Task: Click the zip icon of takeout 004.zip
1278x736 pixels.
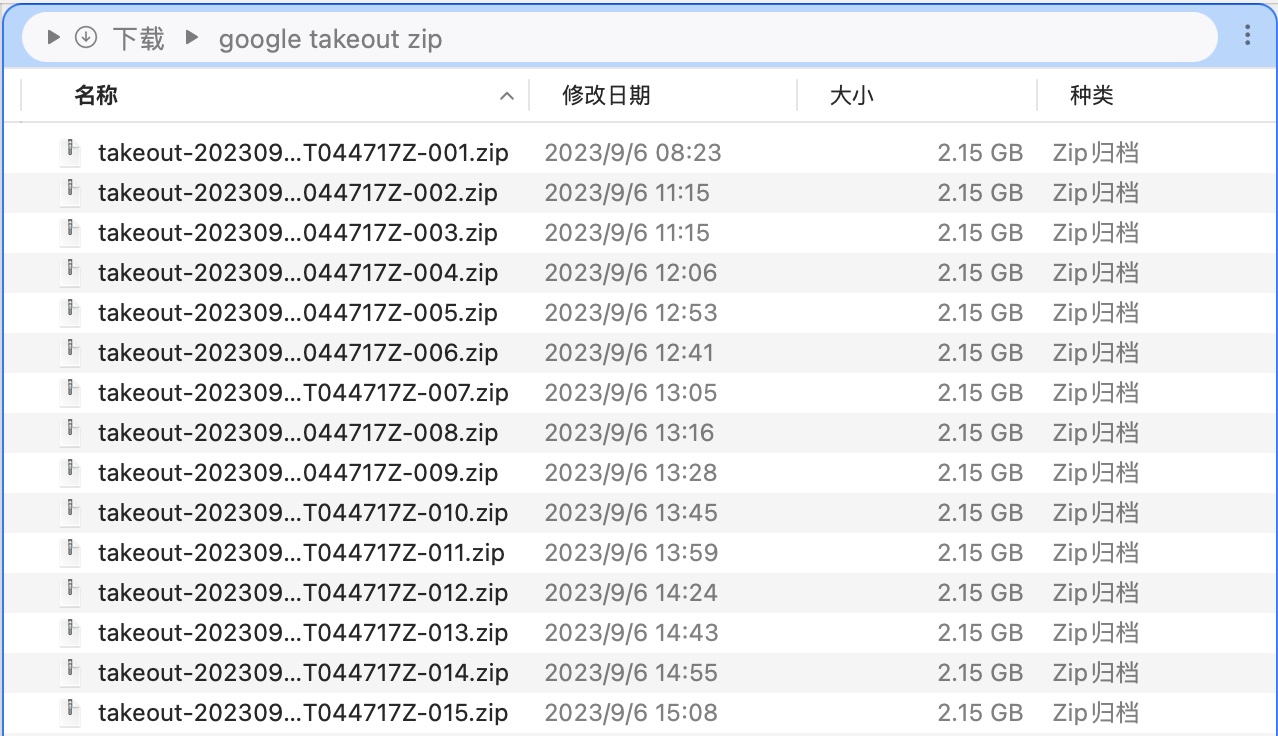Action: 70,271
